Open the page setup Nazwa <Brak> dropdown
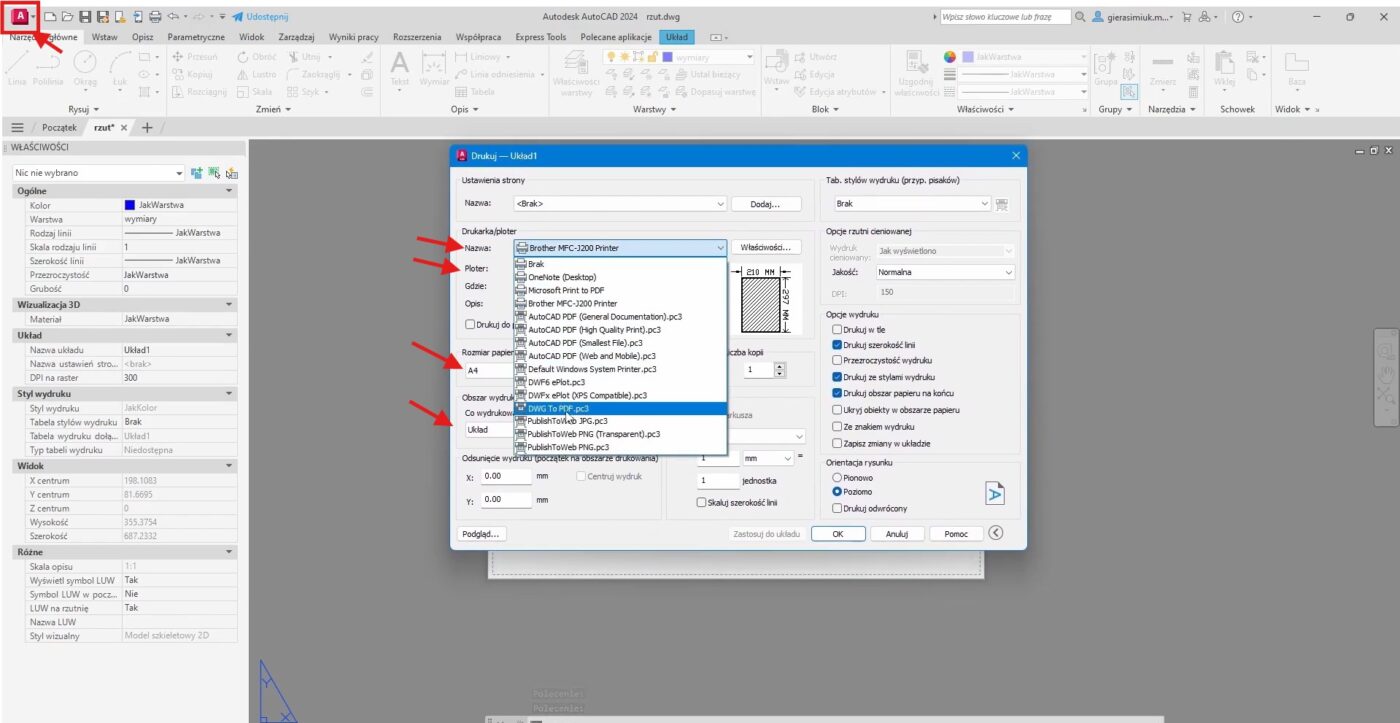Image resolution: width=1400 pixels, height=723 pixels. (620, 204)
